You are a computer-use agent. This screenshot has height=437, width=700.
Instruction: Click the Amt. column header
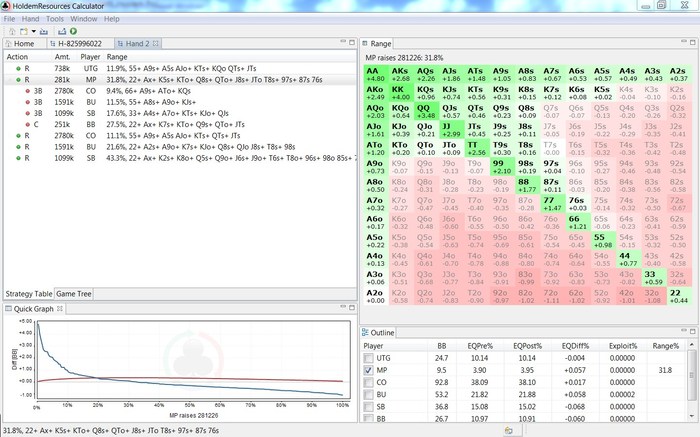(62, 57)
